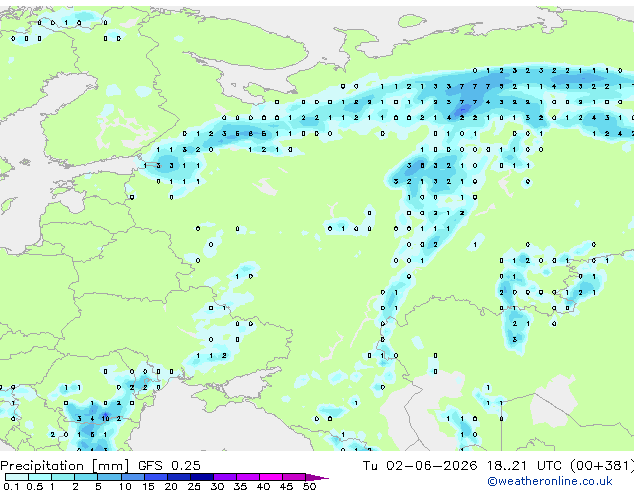Click the legend label '50'
The image size is (634, 490).
(309, 486)
